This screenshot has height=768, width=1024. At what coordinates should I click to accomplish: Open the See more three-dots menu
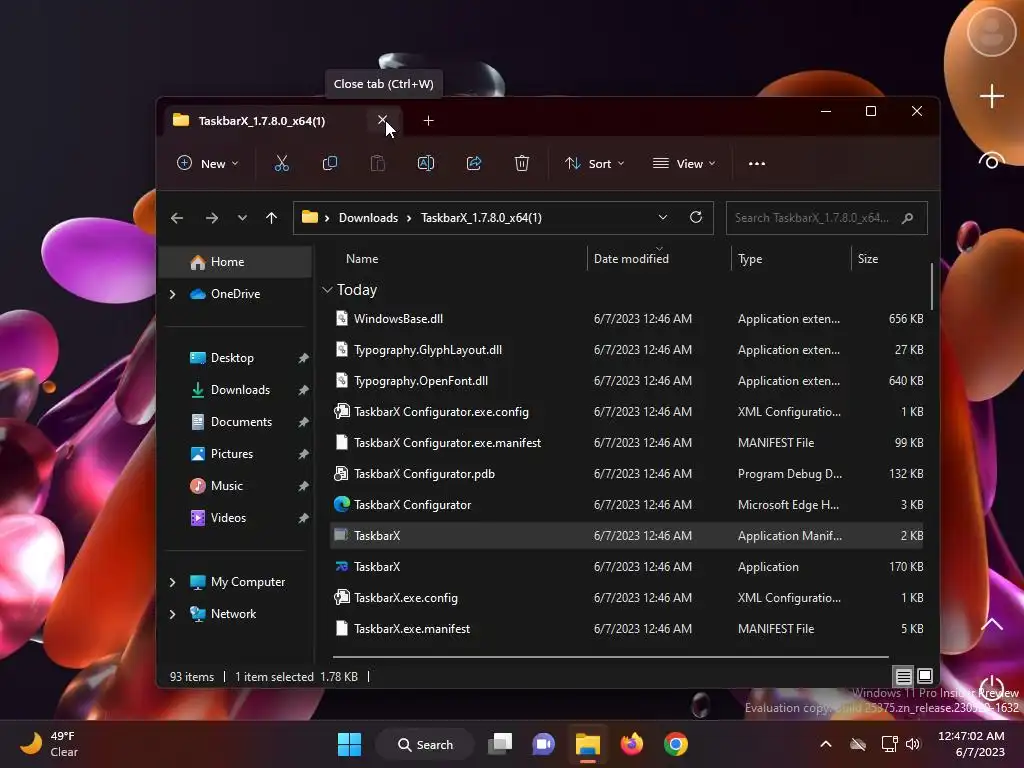[x=757, y=164]
